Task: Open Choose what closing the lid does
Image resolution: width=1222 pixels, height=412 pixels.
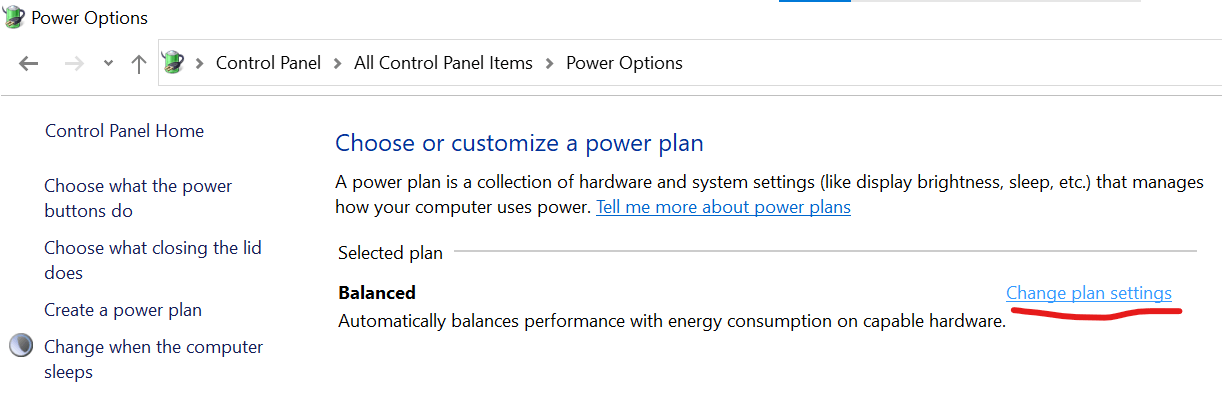Action: (153, 260)
